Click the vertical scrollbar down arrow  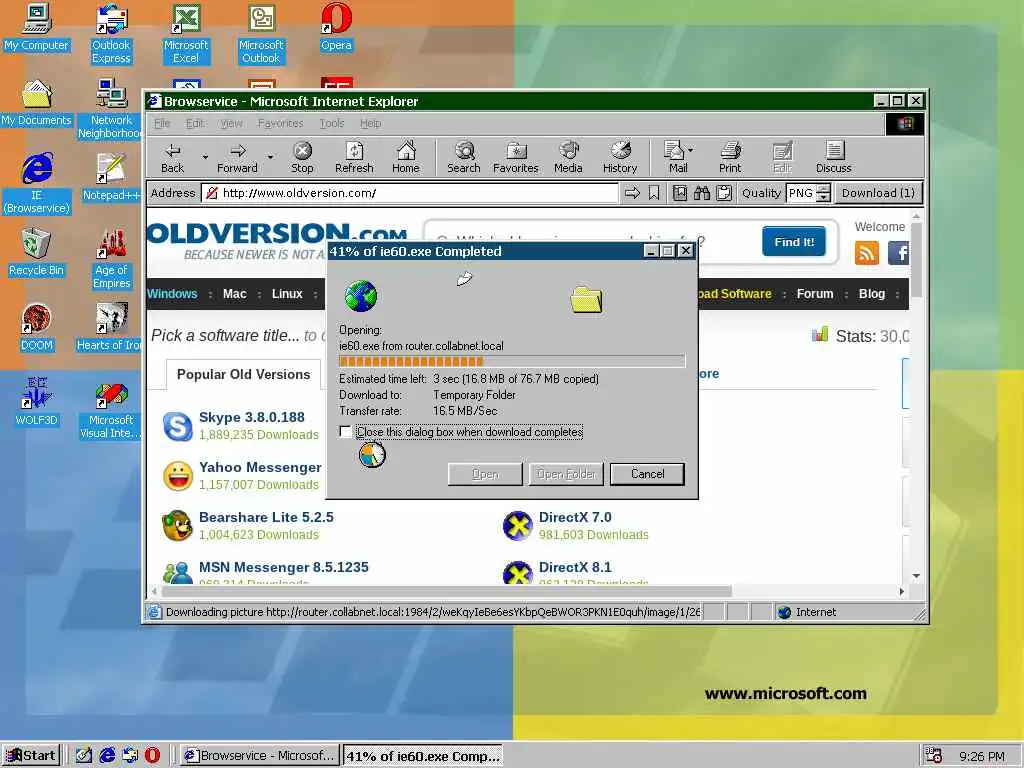point(916,575)
